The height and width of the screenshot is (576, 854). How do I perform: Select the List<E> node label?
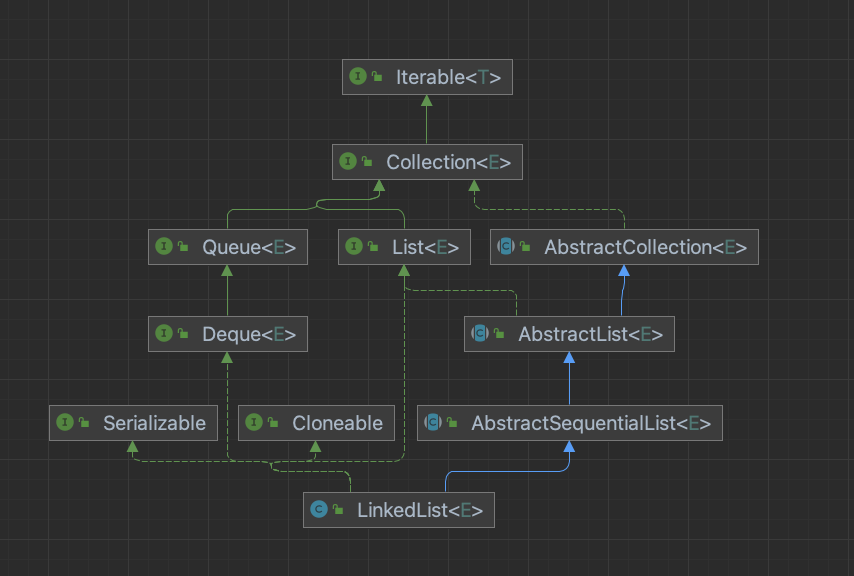coord(425,247)
